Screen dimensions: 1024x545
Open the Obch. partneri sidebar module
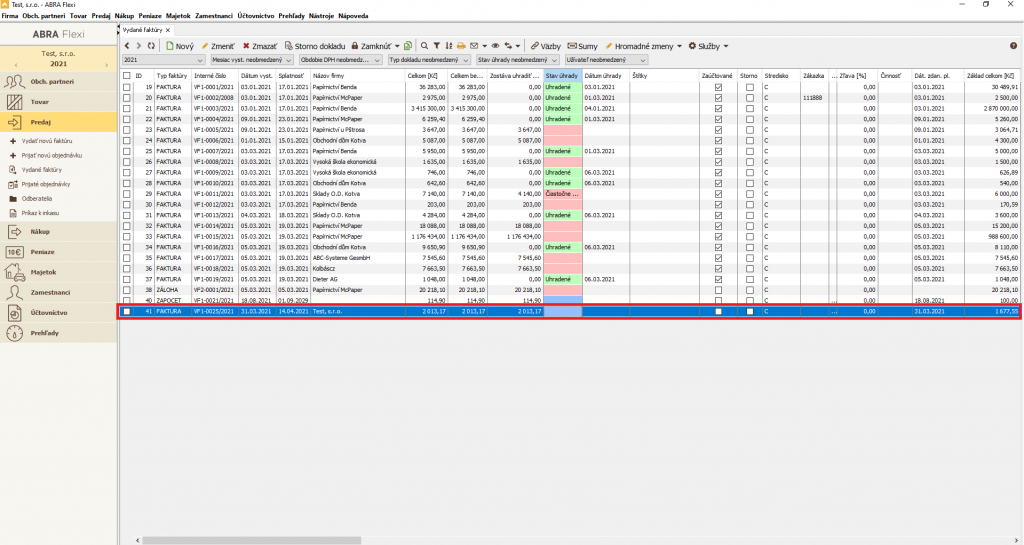coord(59,82)
